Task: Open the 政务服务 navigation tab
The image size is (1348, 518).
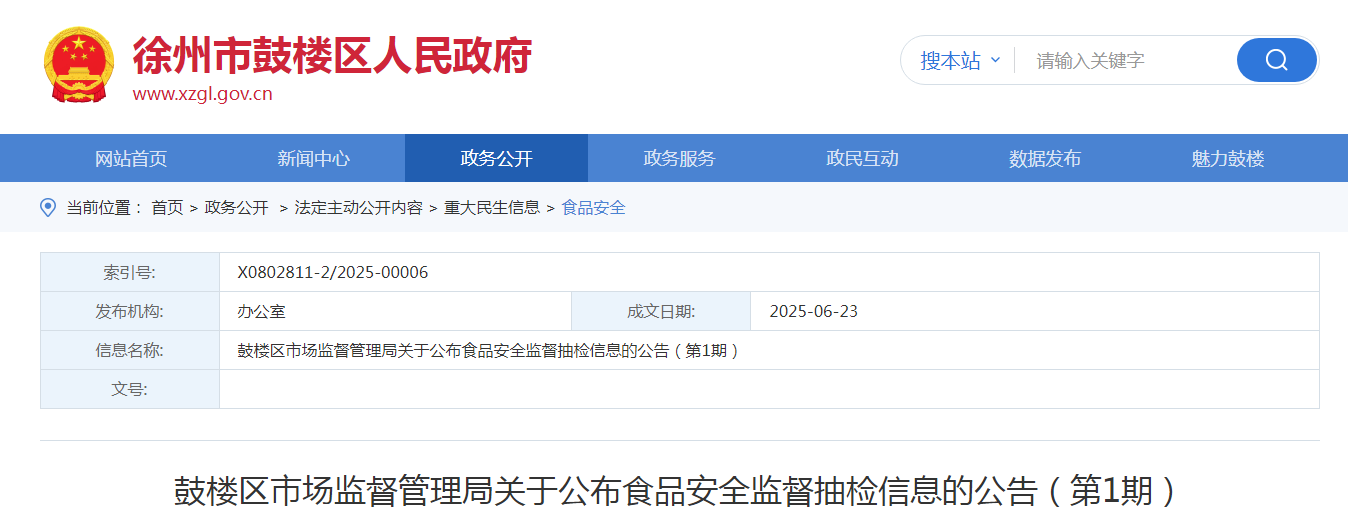Action: (x=679, y=158)
